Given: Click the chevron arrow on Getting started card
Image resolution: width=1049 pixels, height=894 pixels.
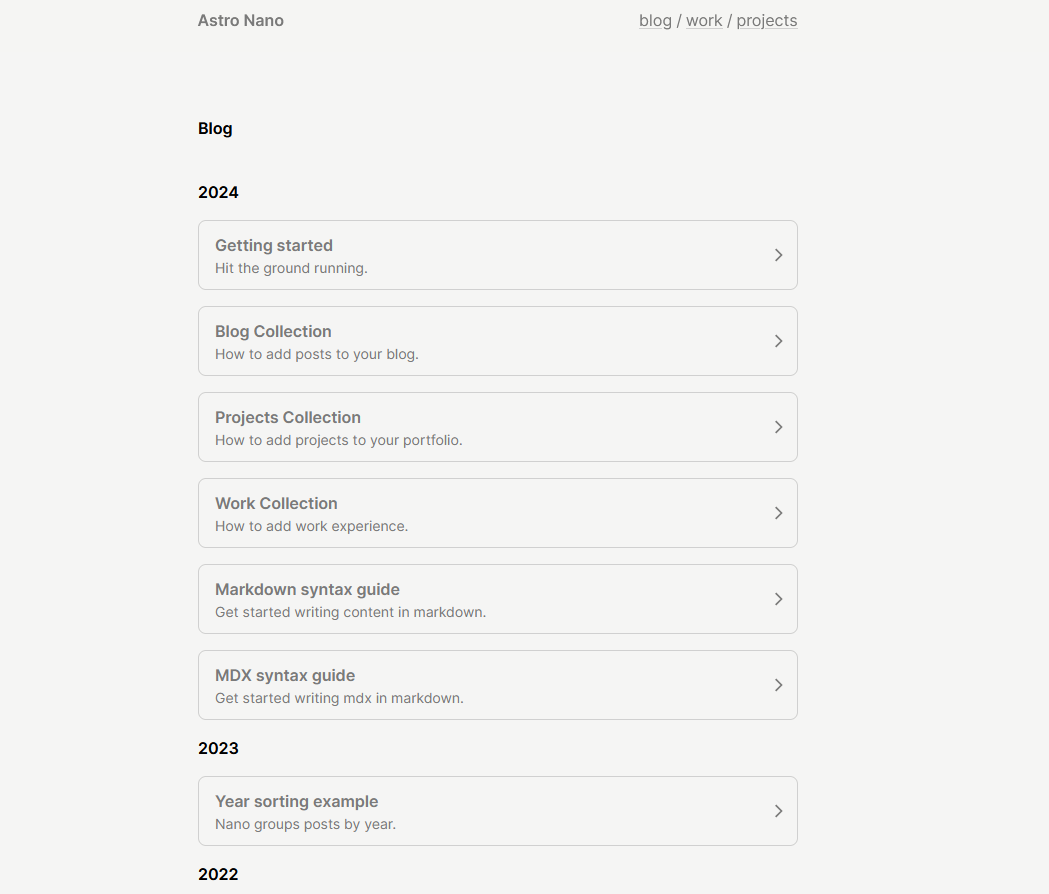Looking at the screenshot, I should (778, 255).
